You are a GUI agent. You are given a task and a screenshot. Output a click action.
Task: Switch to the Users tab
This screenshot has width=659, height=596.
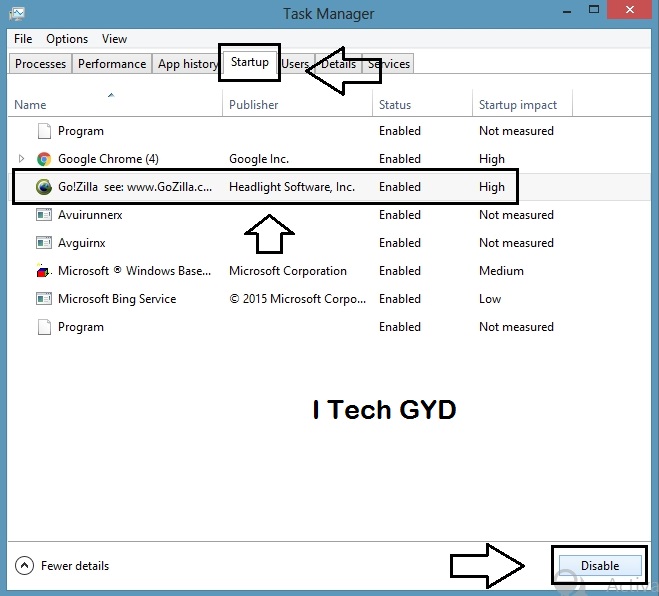[x=295, y=64]
